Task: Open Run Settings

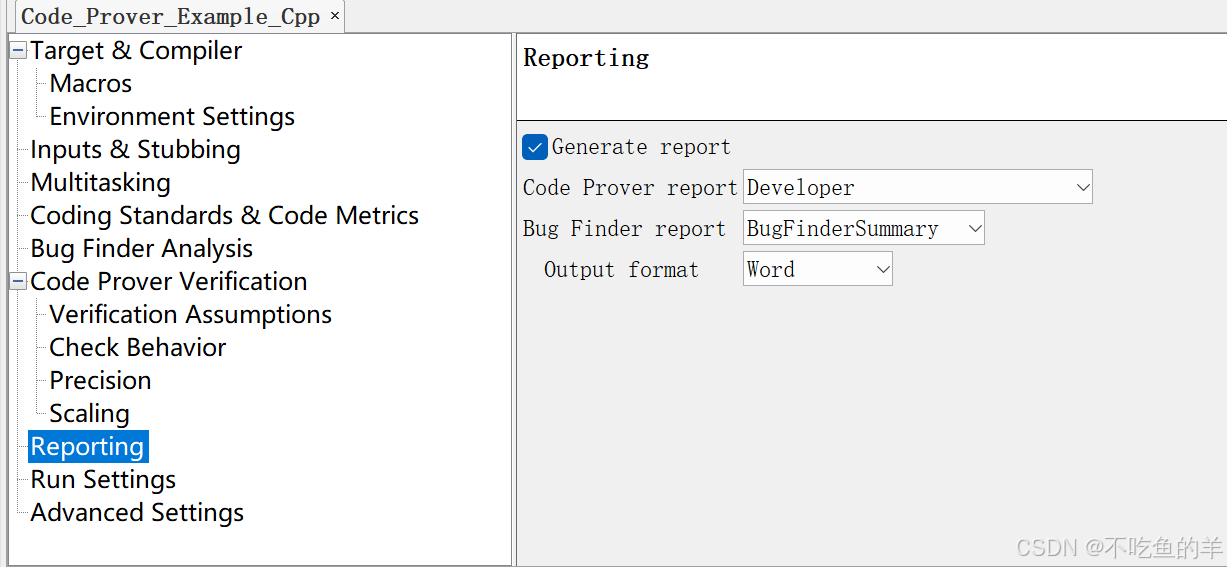Action: pyautogui.click(x=103, y=480)
